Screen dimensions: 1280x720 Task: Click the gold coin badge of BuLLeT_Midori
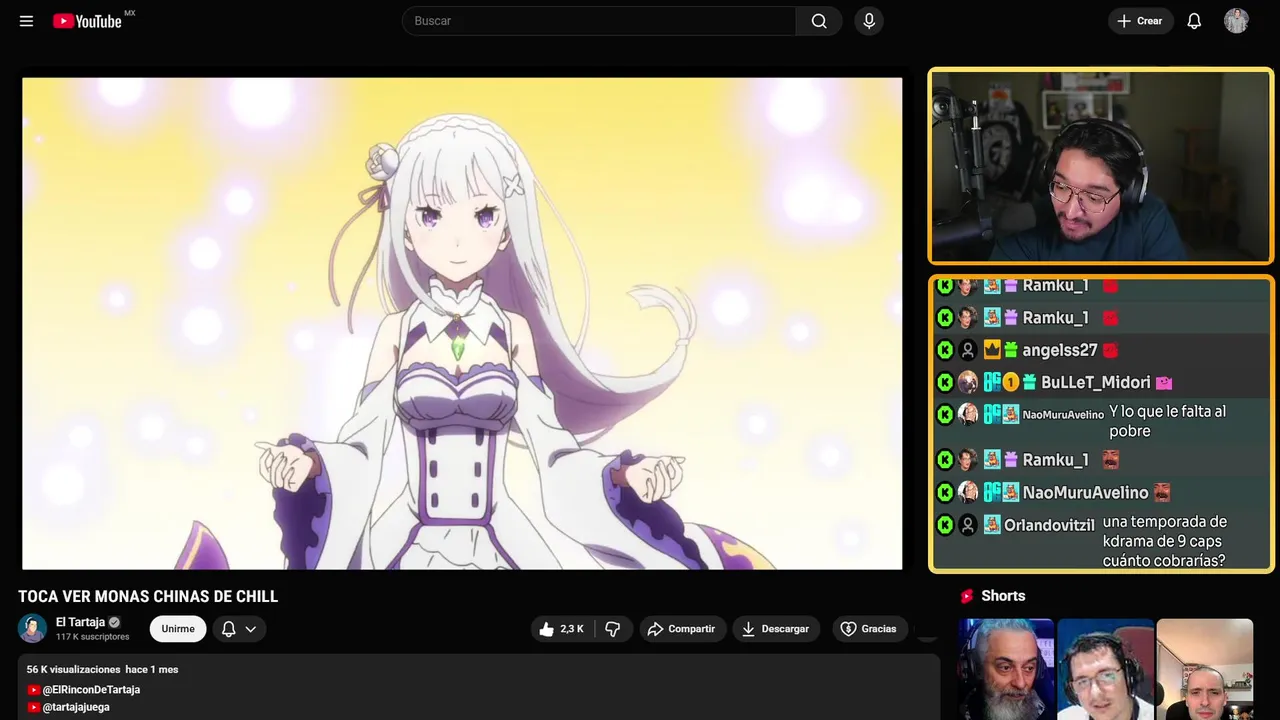click(x=1010, y=383)
